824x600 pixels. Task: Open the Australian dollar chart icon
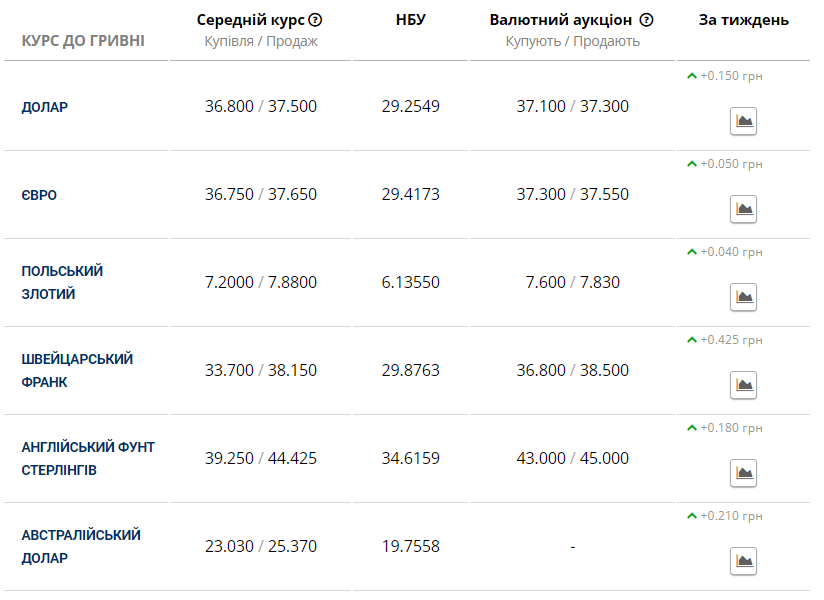(x=743, y=561)
